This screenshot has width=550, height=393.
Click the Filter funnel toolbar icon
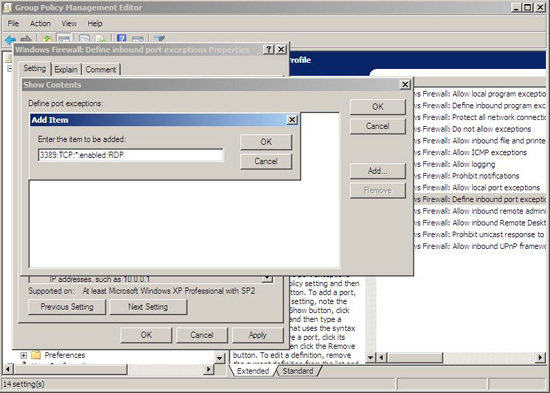pos(159,39)
